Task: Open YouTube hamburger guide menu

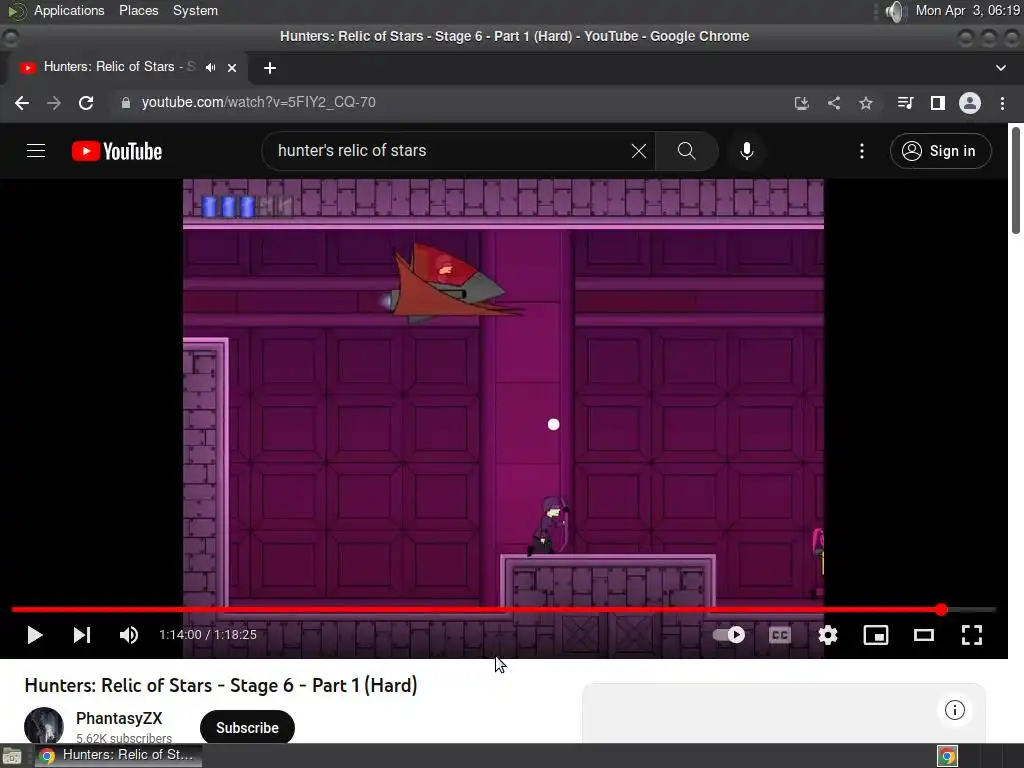Action: pyautogui.click(x=36, y=151)
